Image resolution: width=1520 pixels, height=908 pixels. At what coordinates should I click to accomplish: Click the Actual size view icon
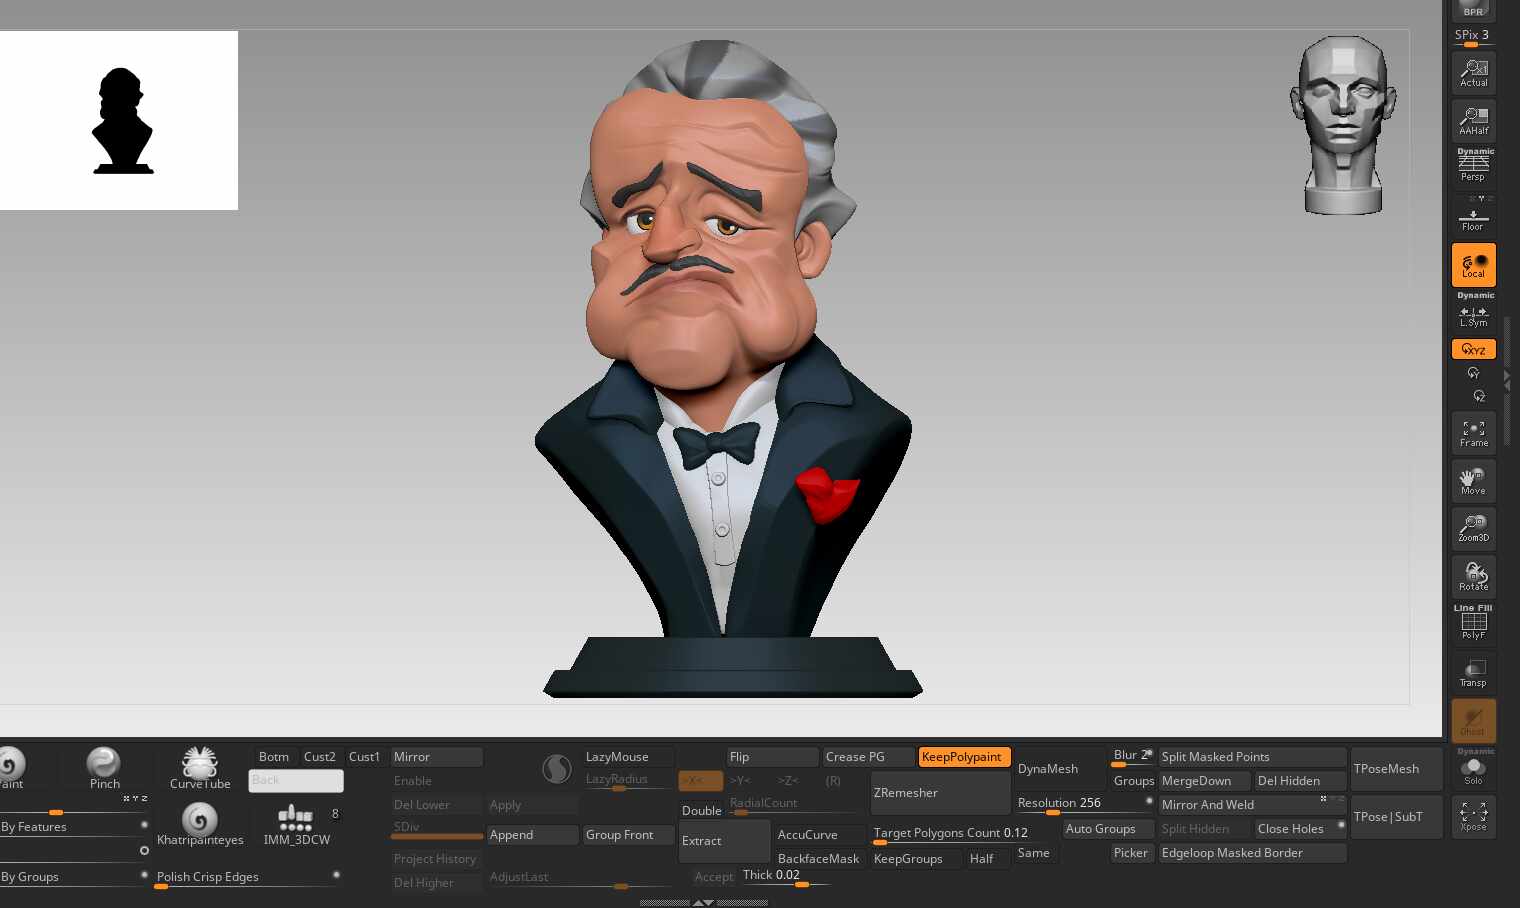pos(1473,72)
